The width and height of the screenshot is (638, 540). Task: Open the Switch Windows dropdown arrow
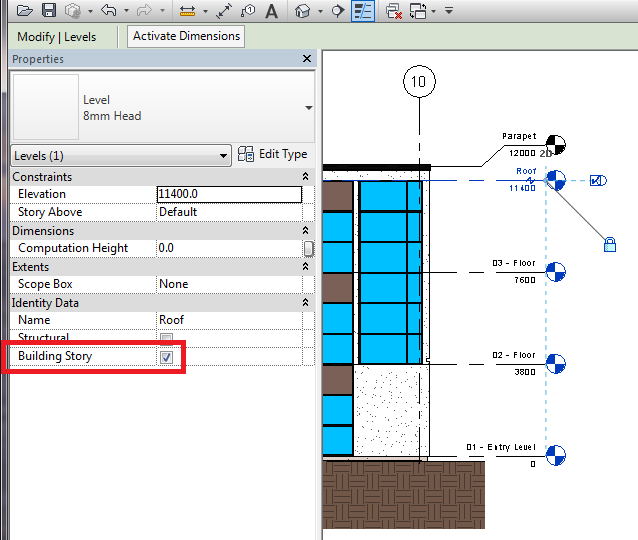coord(433,11)
